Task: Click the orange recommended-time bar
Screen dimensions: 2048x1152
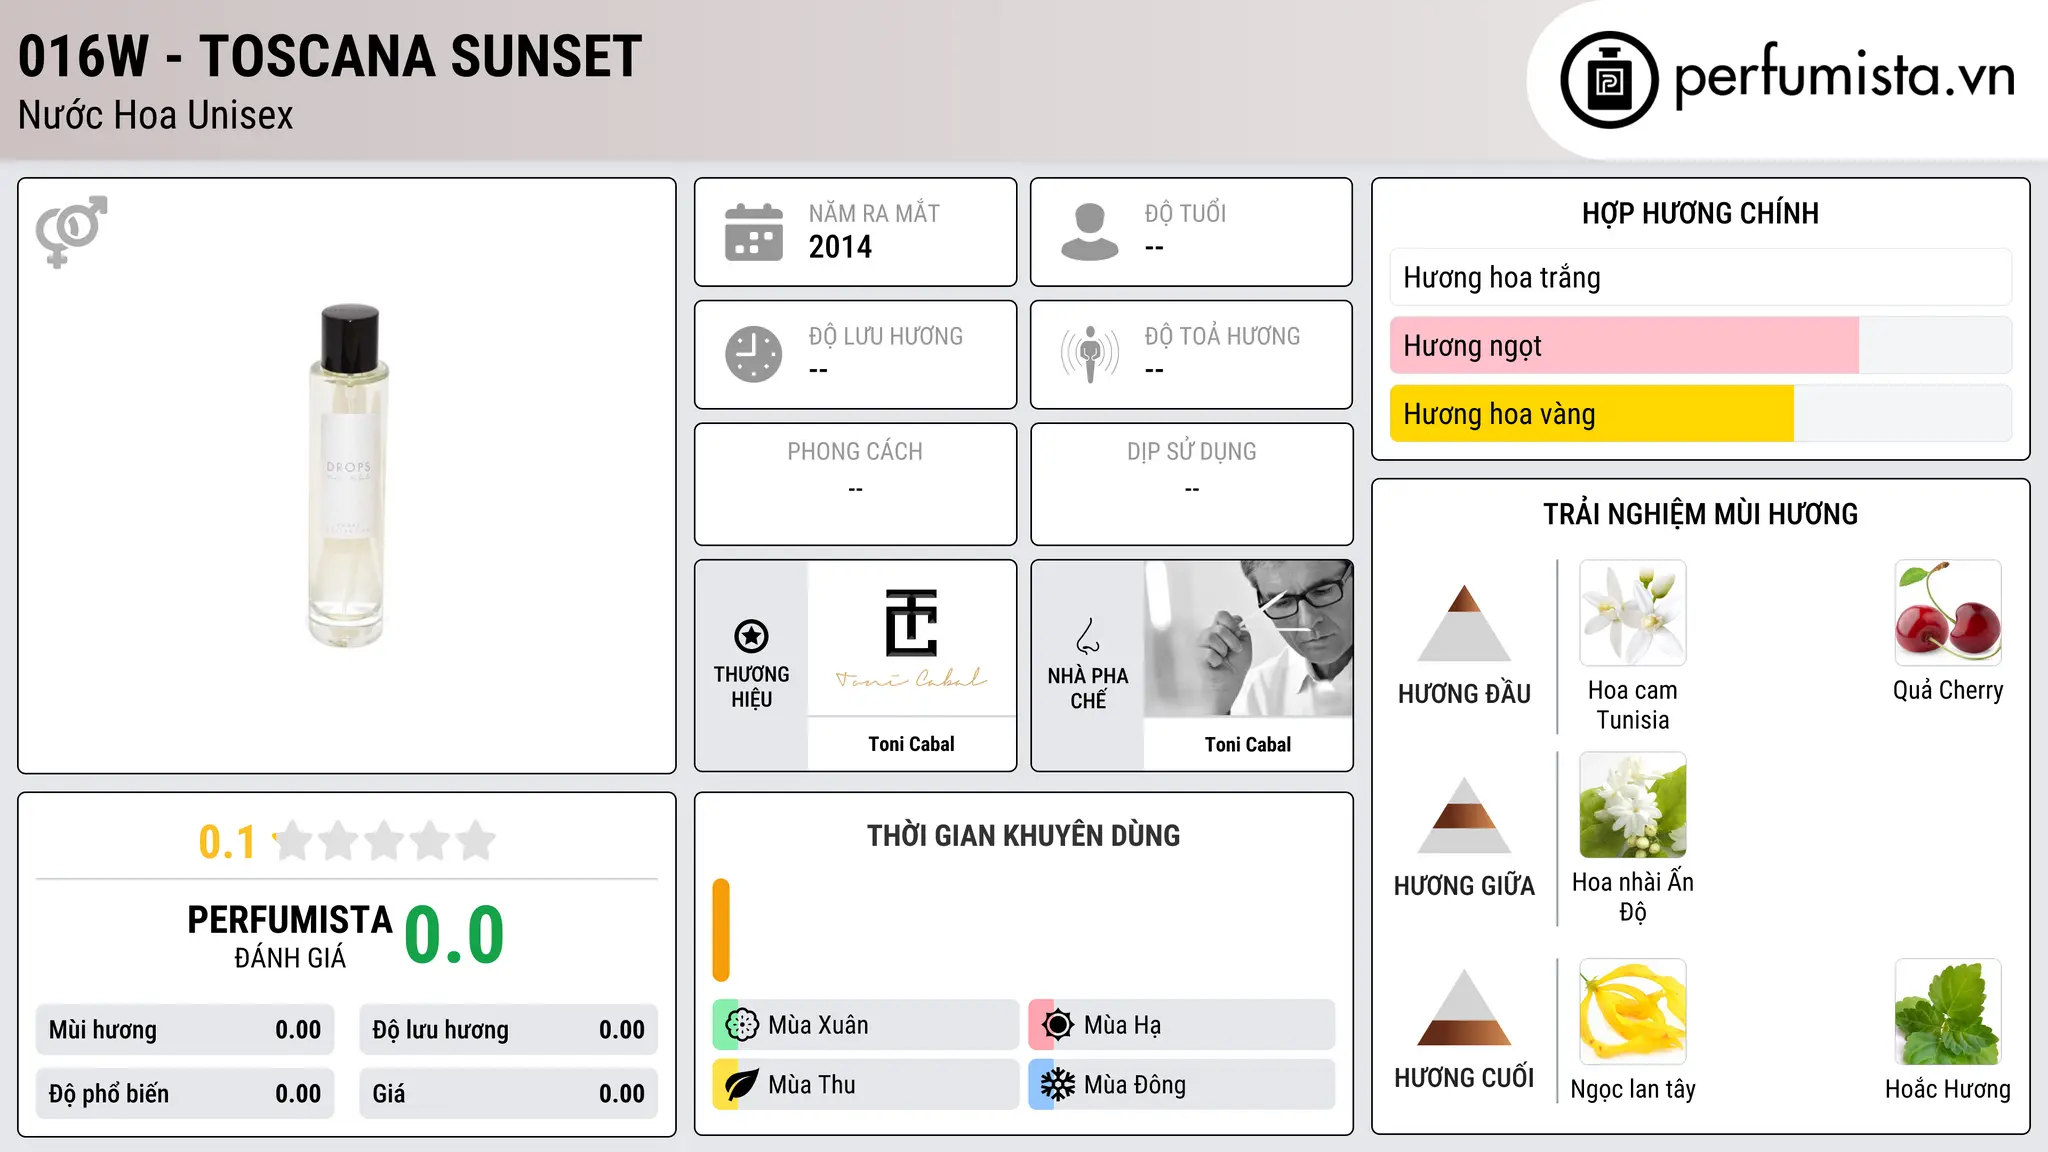Action: click(721, 930)
